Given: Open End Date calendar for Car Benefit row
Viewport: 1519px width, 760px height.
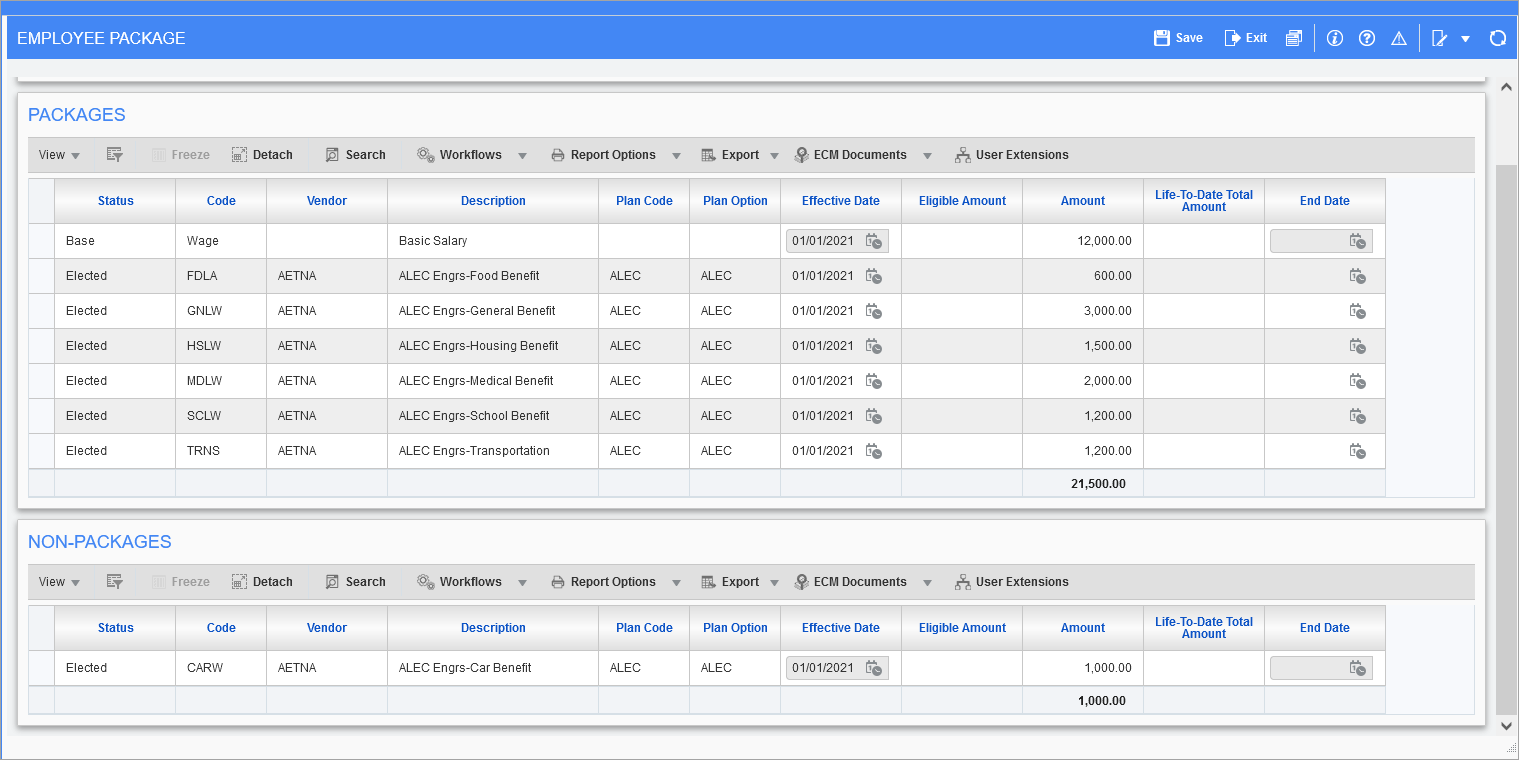Looking at the screenshot, I should point(1357,668).
